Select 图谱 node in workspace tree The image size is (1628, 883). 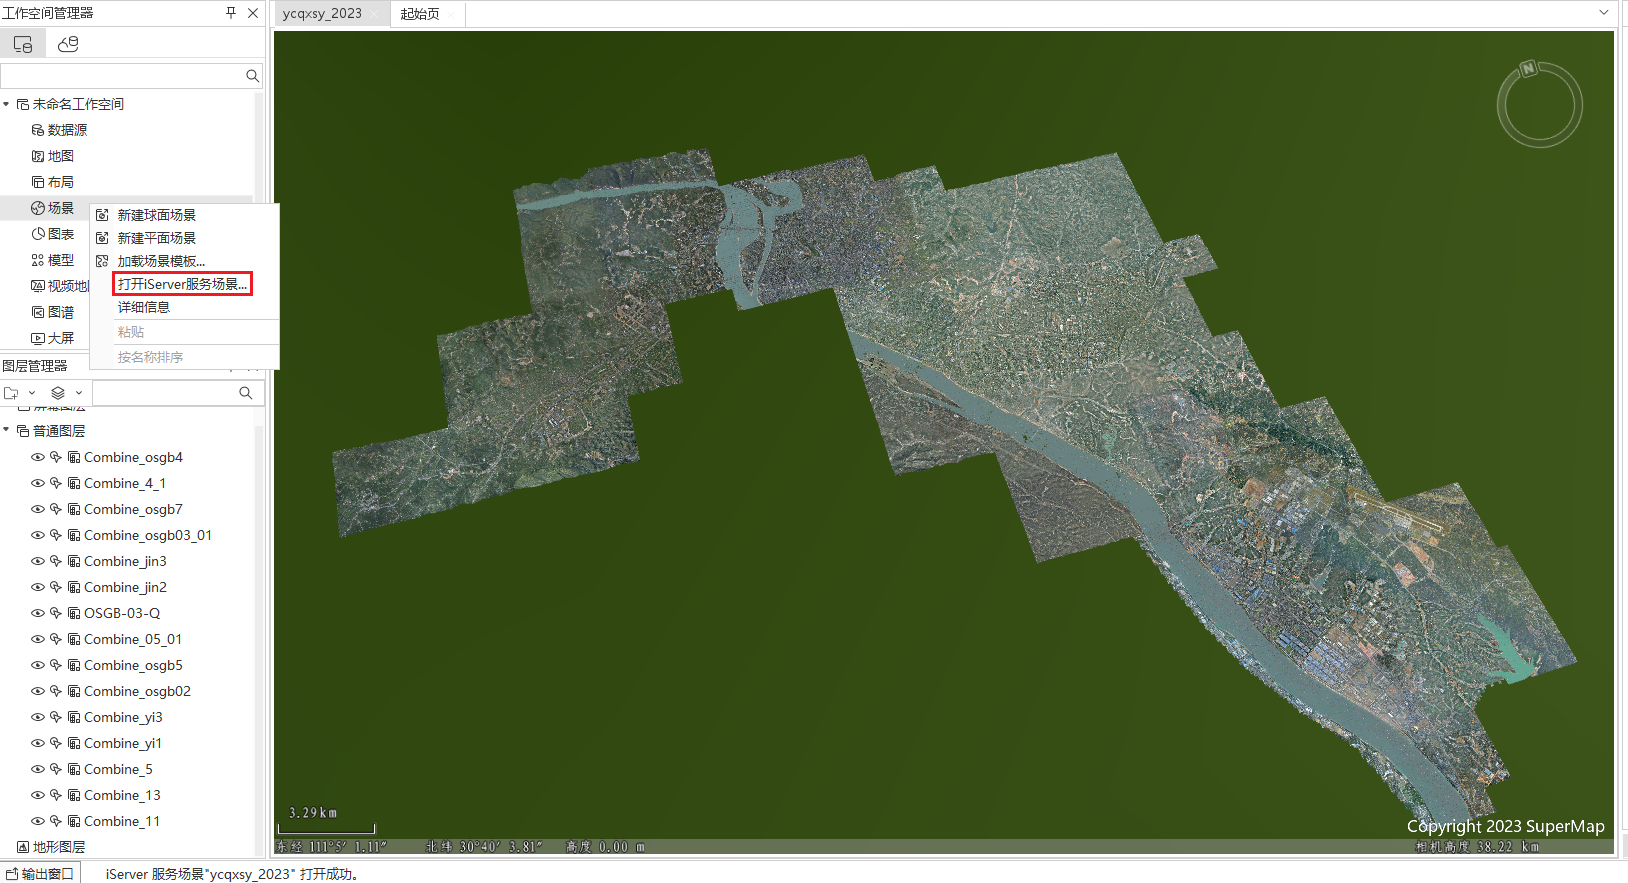coord(60,312)
